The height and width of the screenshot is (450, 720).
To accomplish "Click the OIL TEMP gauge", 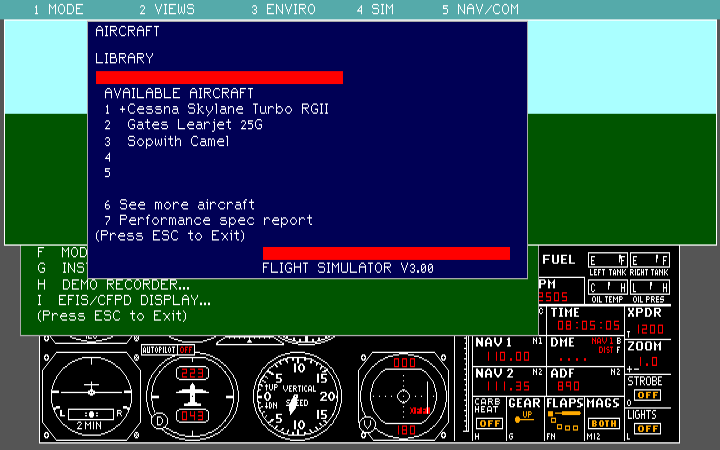I will (608, 287).
